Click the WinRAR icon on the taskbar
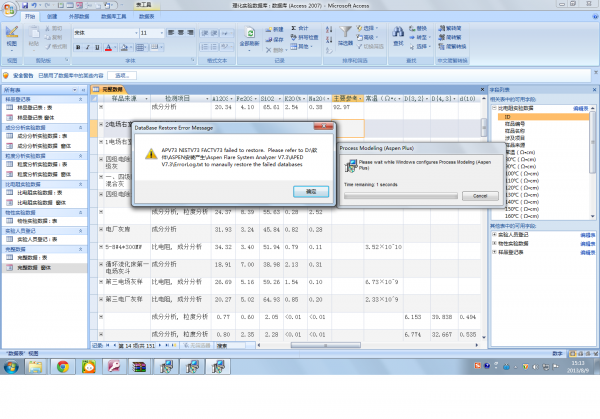The width and height of the screenshot is (600, 419). 139,367
